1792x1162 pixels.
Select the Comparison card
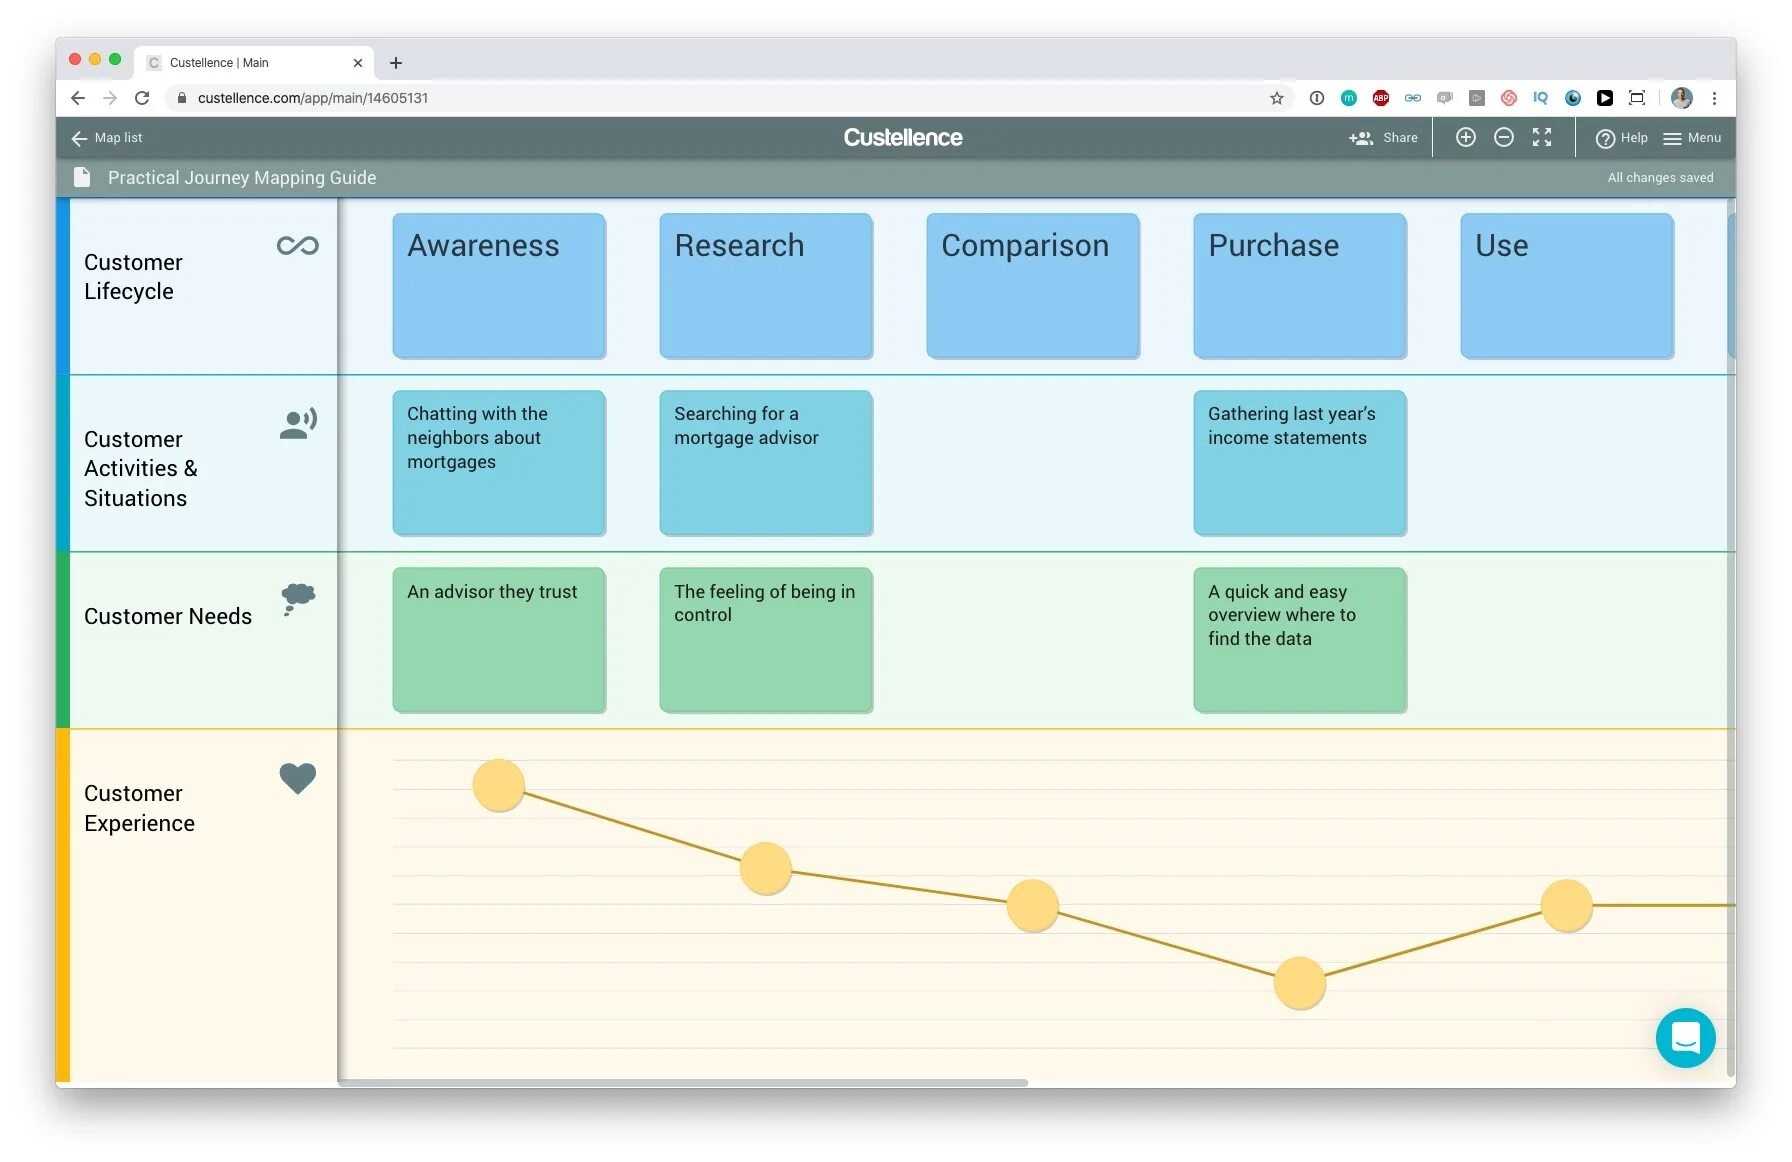1033,286
